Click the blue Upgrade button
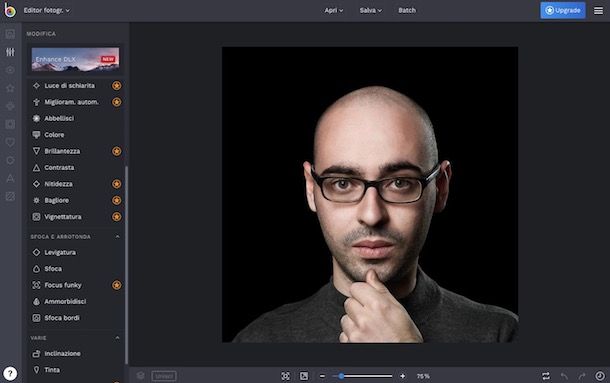This screenshot has height=383, width=610. tap(563, 11)
